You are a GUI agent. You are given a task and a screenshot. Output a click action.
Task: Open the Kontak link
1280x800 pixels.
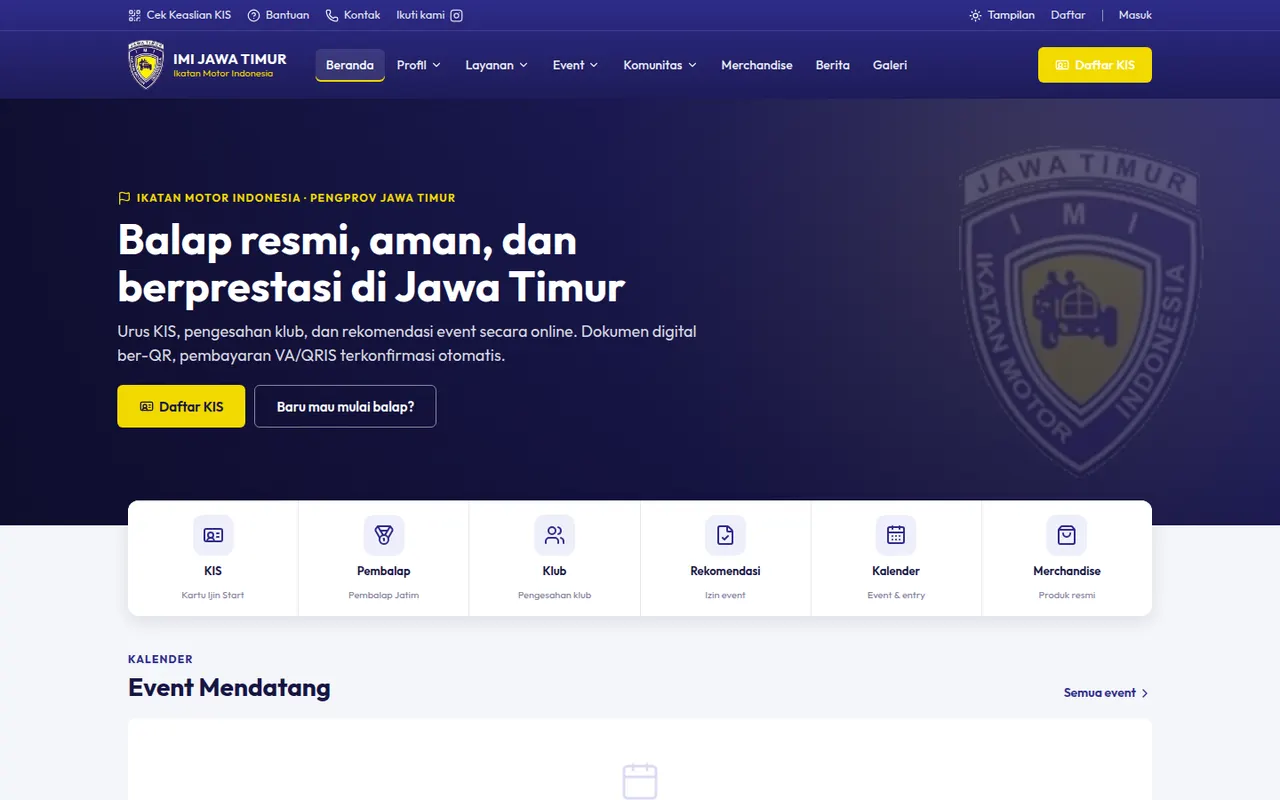353,15
